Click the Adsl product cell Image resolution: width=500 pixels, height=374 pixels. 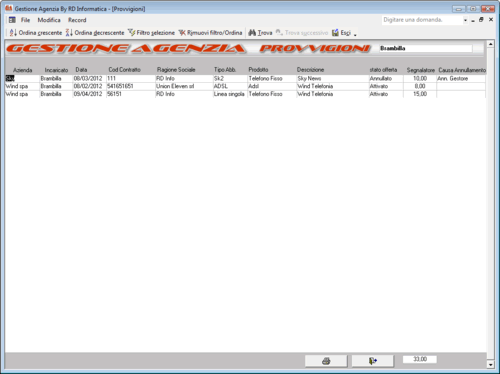272,86
